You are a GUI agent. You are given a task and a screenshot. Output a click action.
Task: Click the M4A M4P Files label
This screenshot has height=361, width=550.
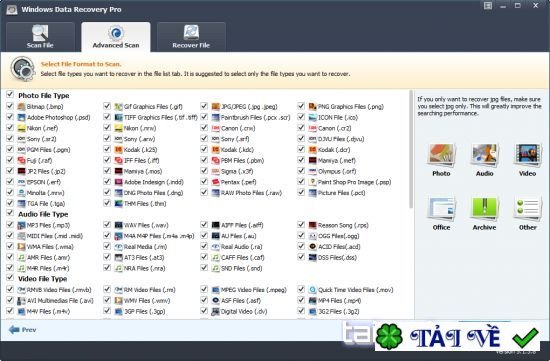[x=159, y=236]
